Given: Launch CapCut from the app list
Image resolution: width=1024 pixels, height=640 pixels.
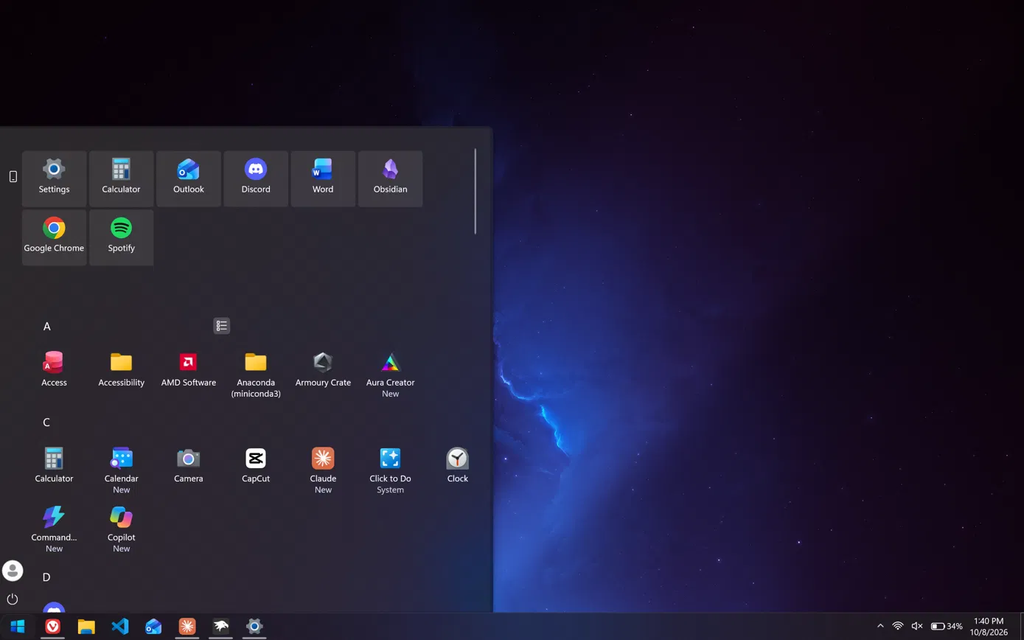Looking at the screenshot, I should (x=255, y=466).
